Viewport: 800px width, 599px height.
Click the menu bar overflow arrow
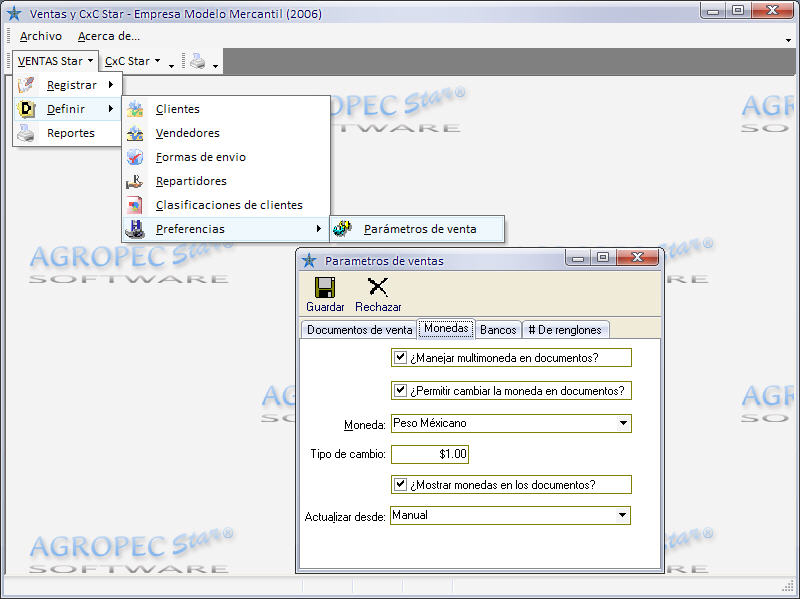coord(788,40)
